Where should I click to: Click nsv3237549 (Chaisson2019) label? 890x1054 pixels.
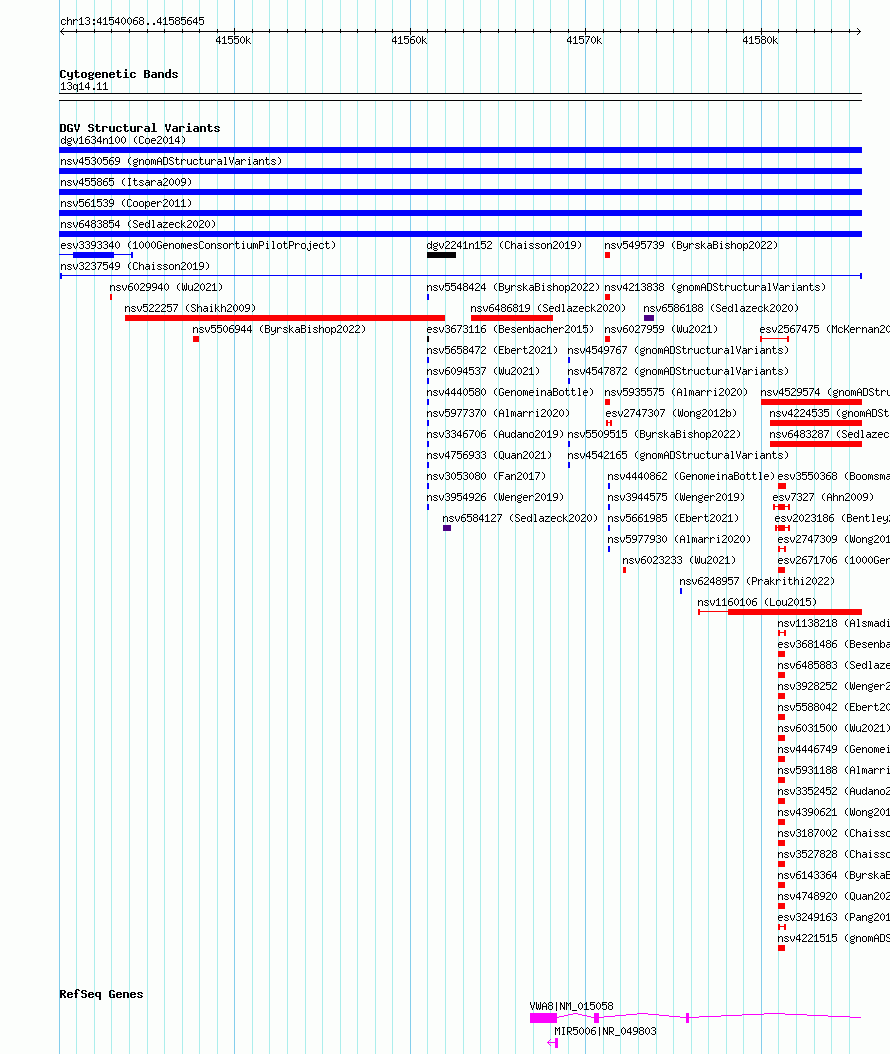[x=134, y=266]
